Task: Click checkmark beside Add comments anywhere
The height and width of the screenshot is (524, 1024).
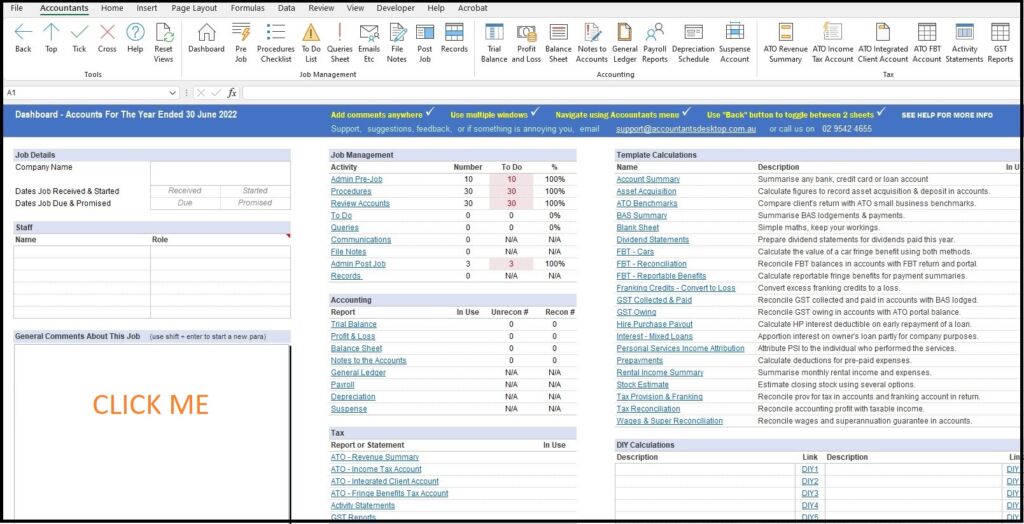Action: click(x=430, y=112)
